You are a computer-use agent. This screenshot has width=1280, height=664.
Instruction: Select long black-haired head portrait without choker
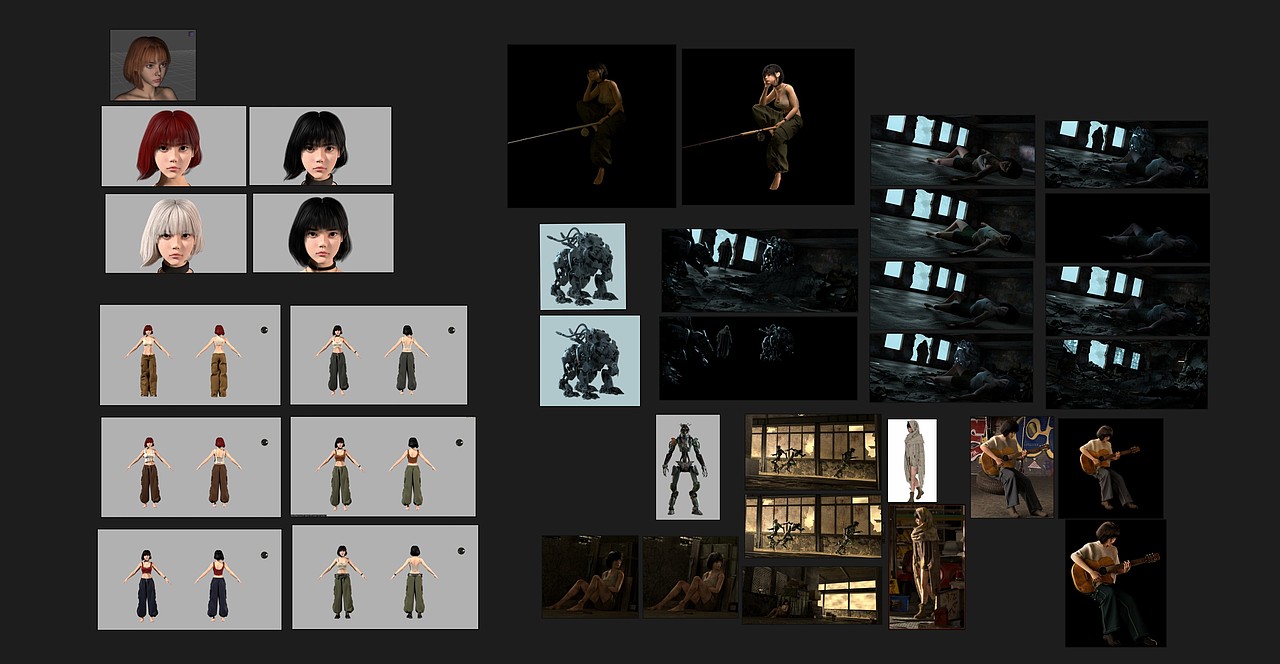tap(320, 146)
